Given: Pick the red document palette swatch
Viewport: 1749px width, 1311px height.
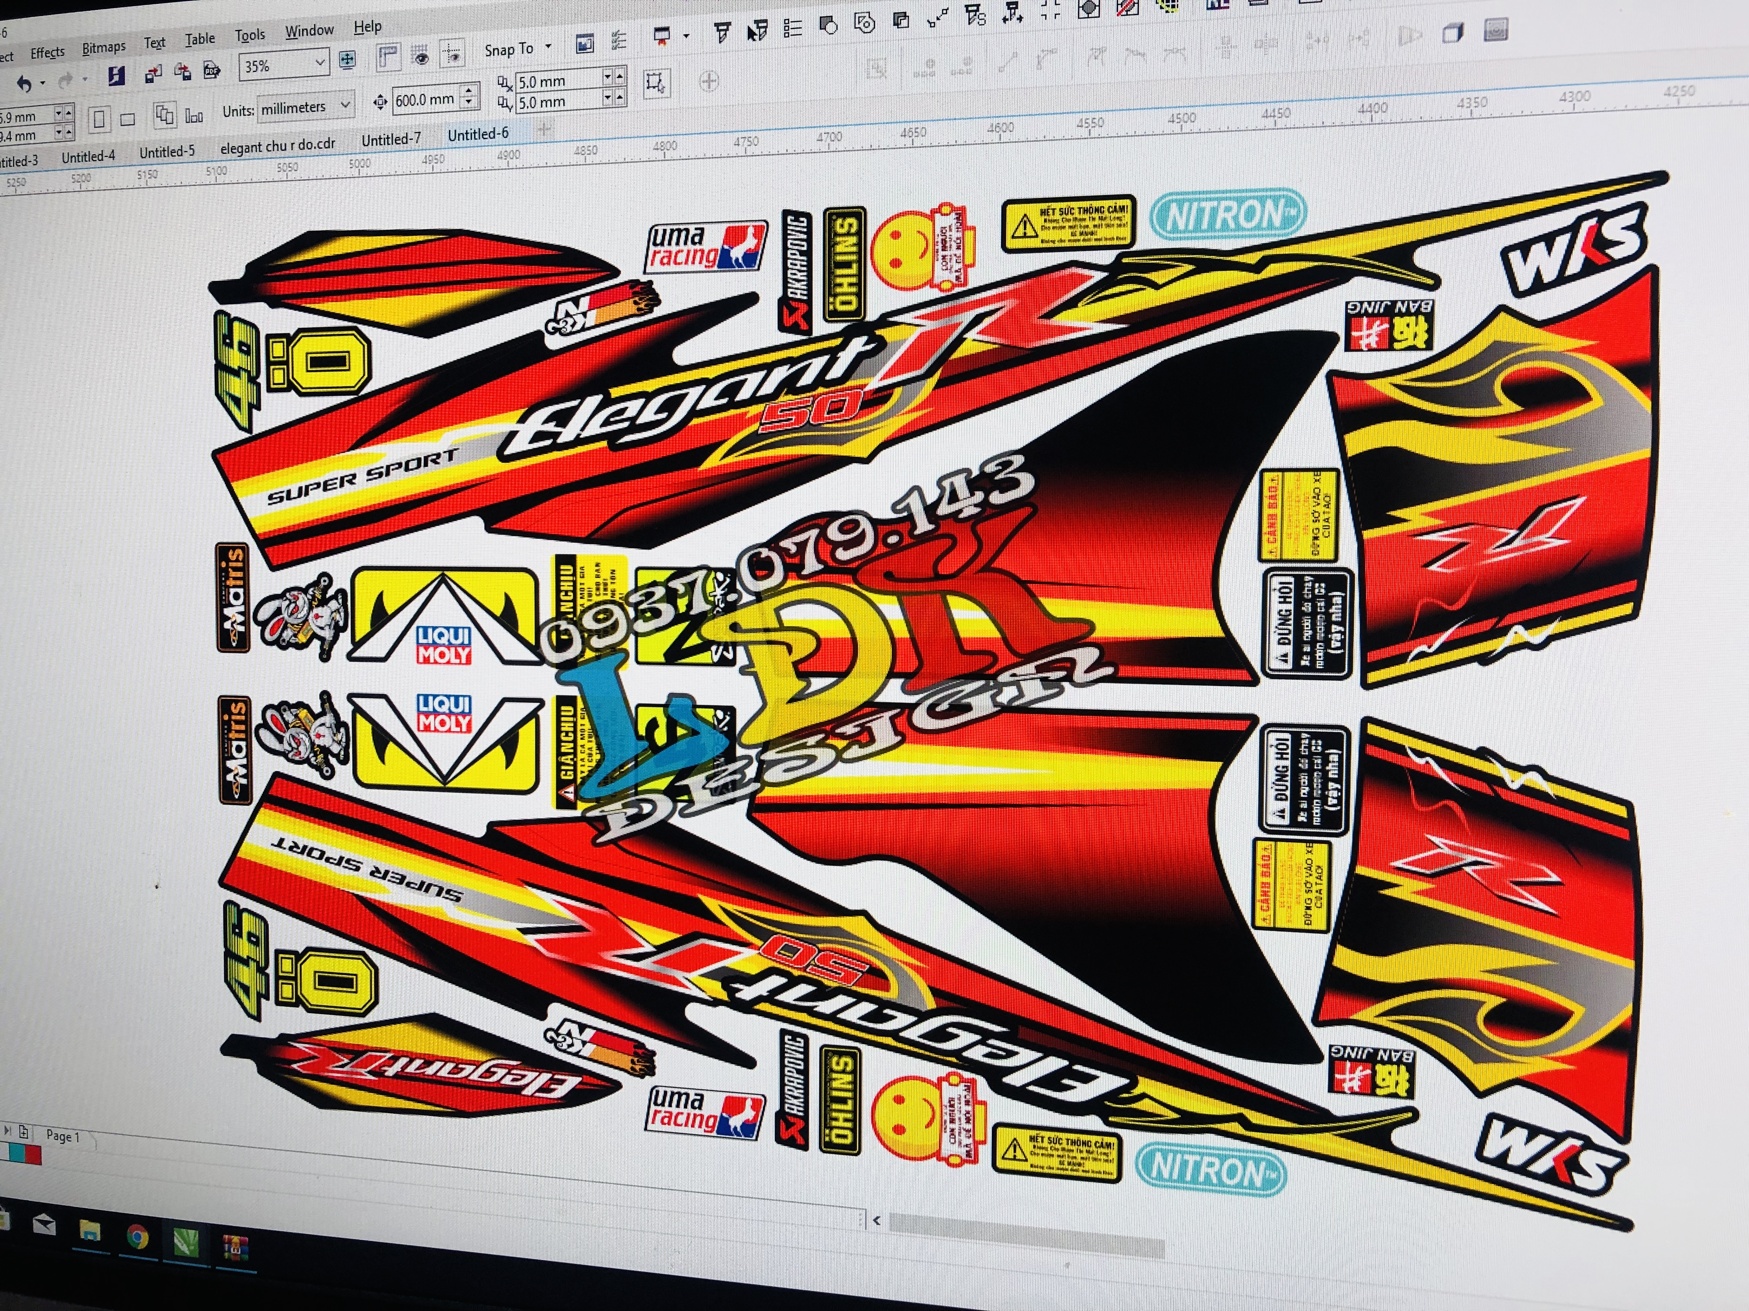Looking at the screenshot, I should 32,1155.
